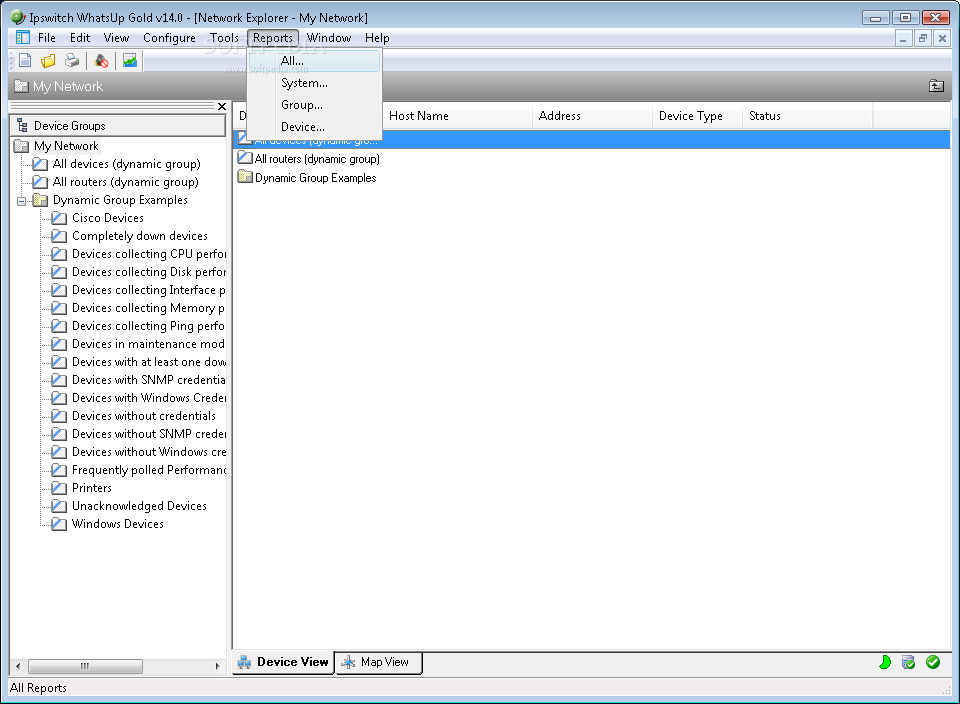
Task: Choose Device... from the Reports menu
Action: point(315,127)
